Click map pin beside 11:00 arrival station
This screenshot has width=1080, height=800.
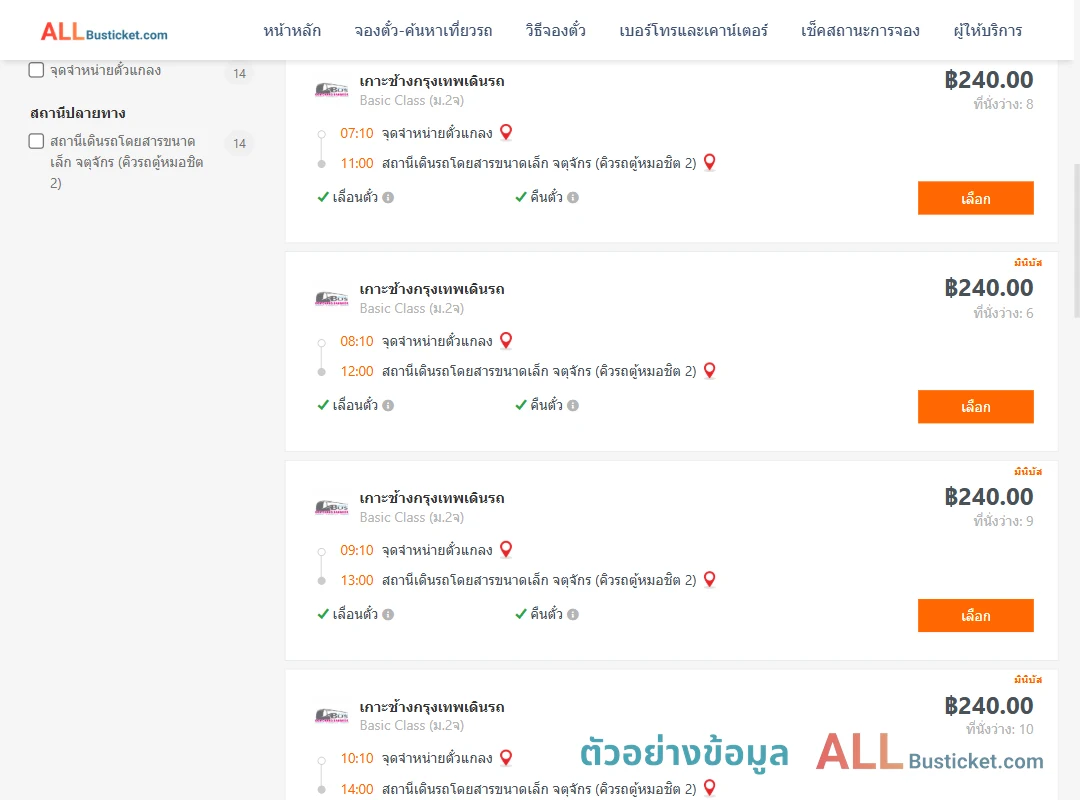tap(709, 163)
